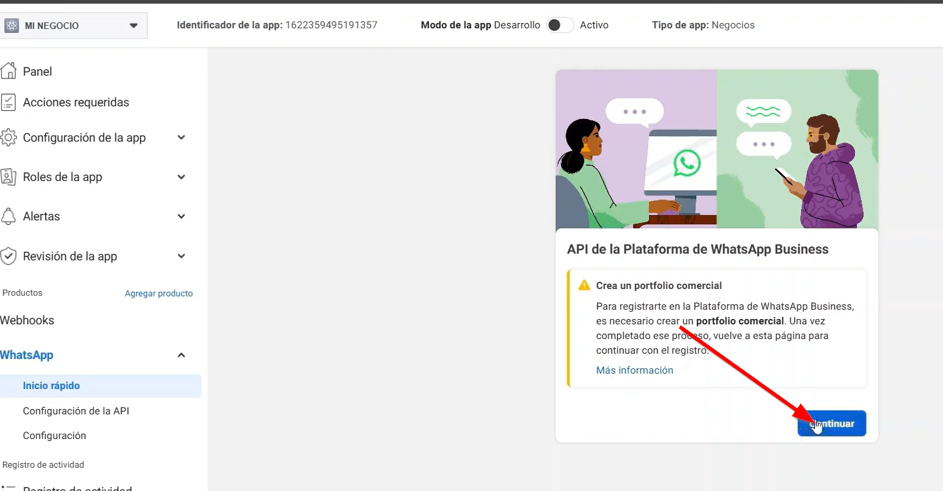
Task: Toggle the app mode switch to Activo
Action: (x=559, y=25)
